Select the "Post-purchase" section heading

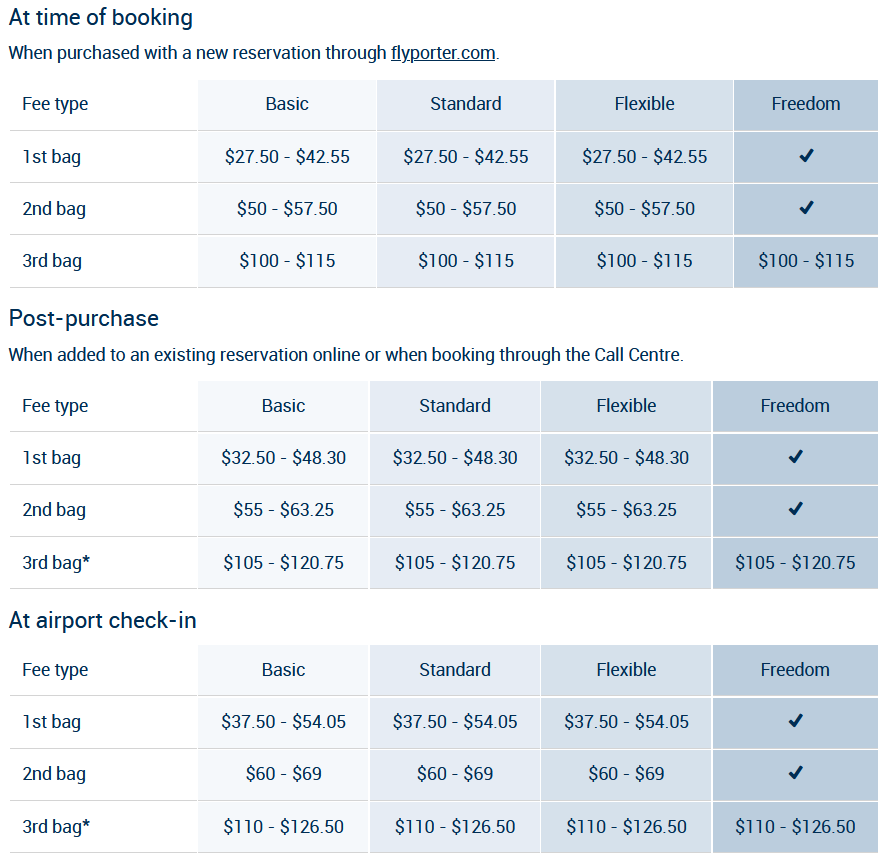pyautogui.click(x=84, y=318)
